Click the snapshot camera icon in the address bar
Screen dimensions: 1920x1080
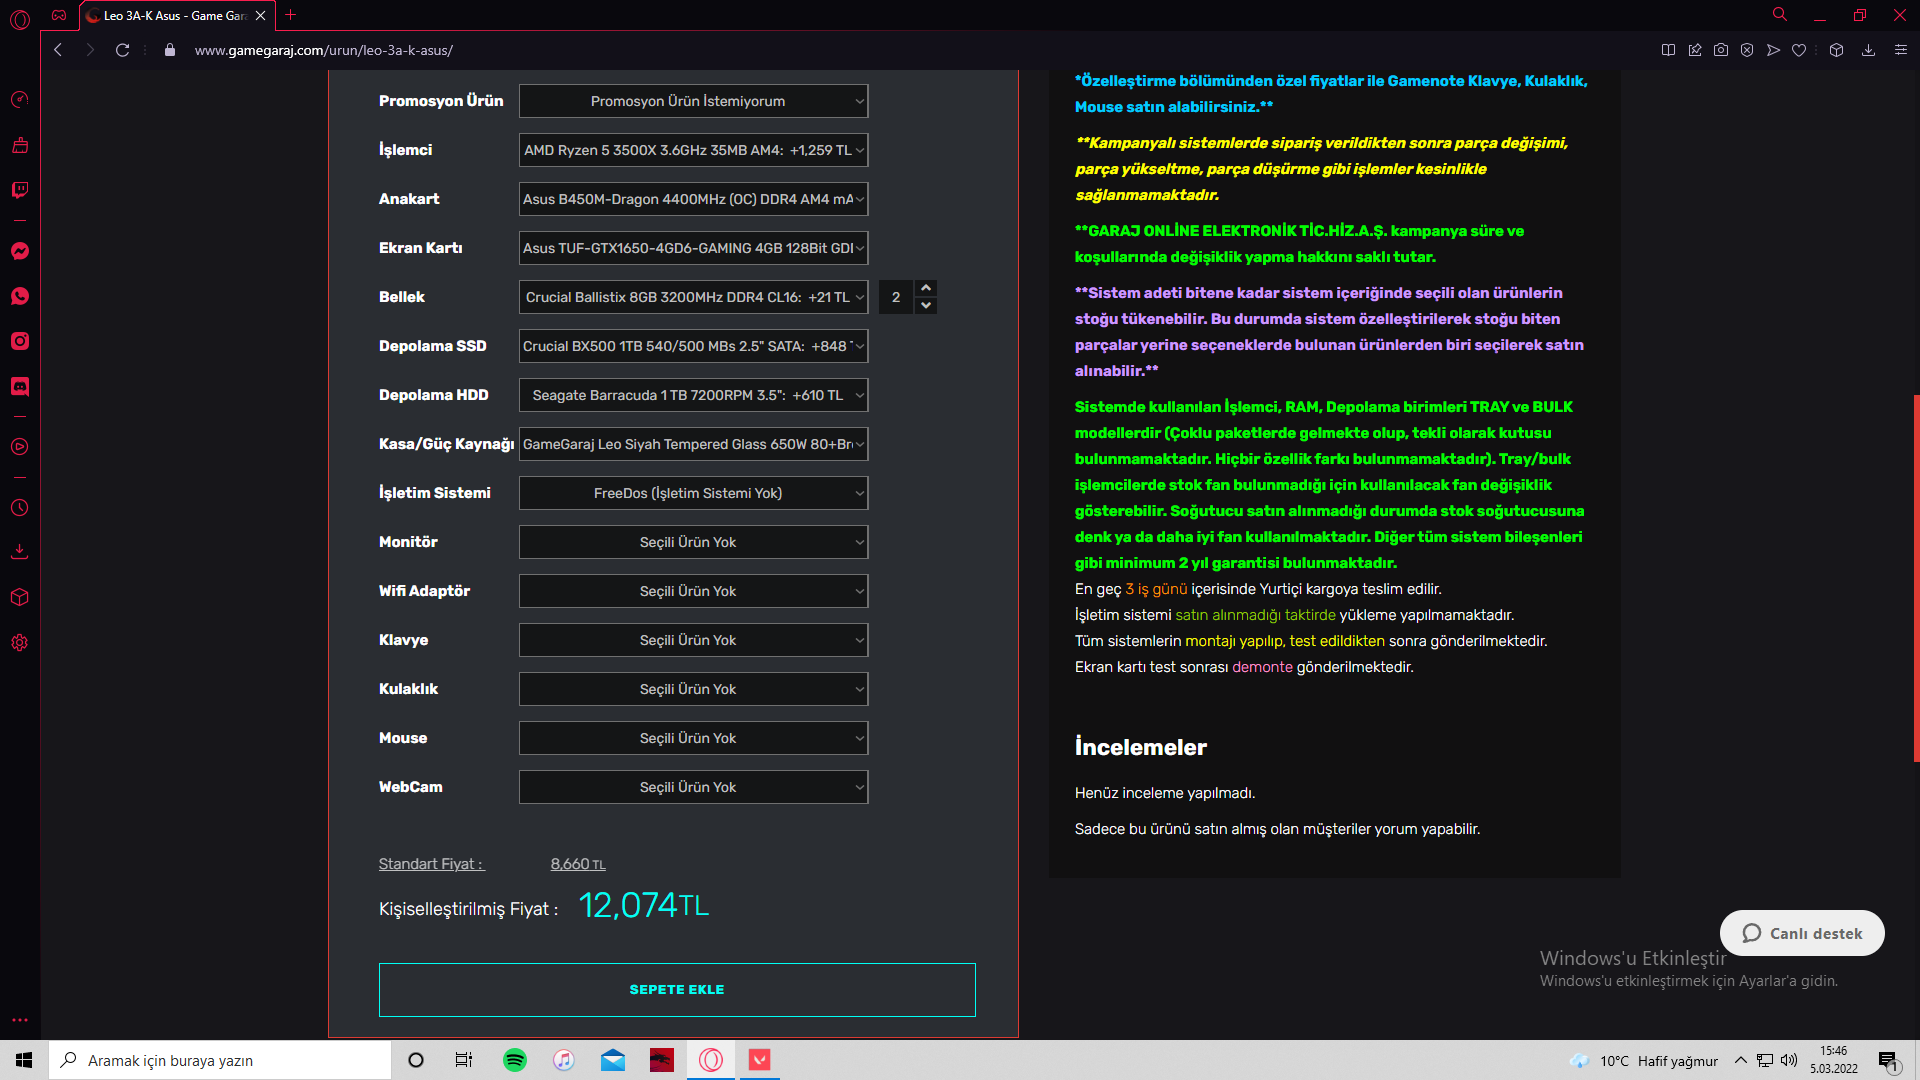(1721, 50)
